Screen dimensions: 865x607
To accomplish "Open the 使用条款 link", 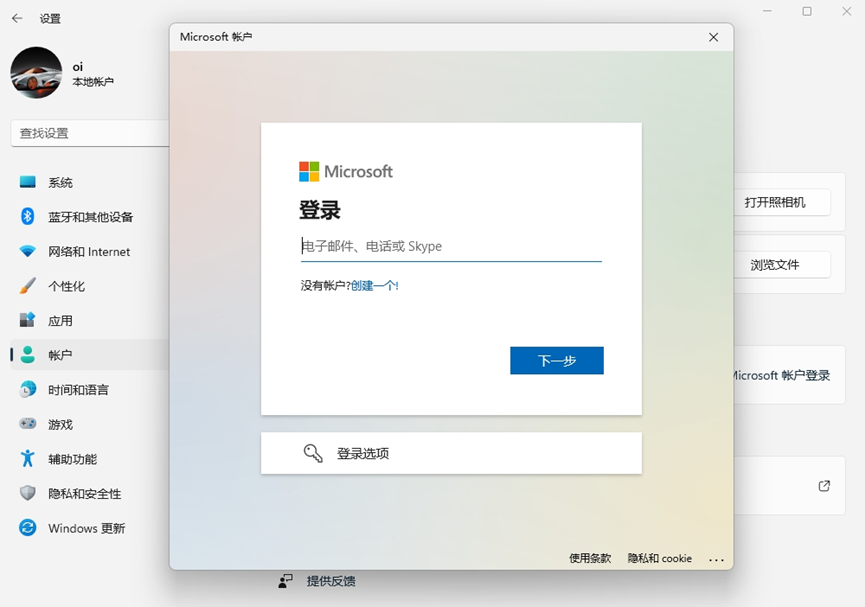I will coord(590,558).
